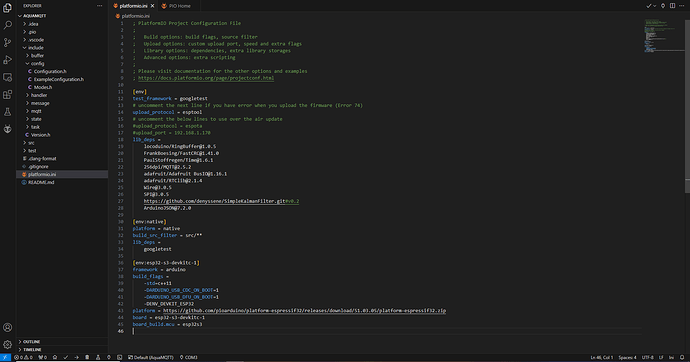690x362 pixels.
Task: Switch to the PIO Home tab
Action: [180, 6]
